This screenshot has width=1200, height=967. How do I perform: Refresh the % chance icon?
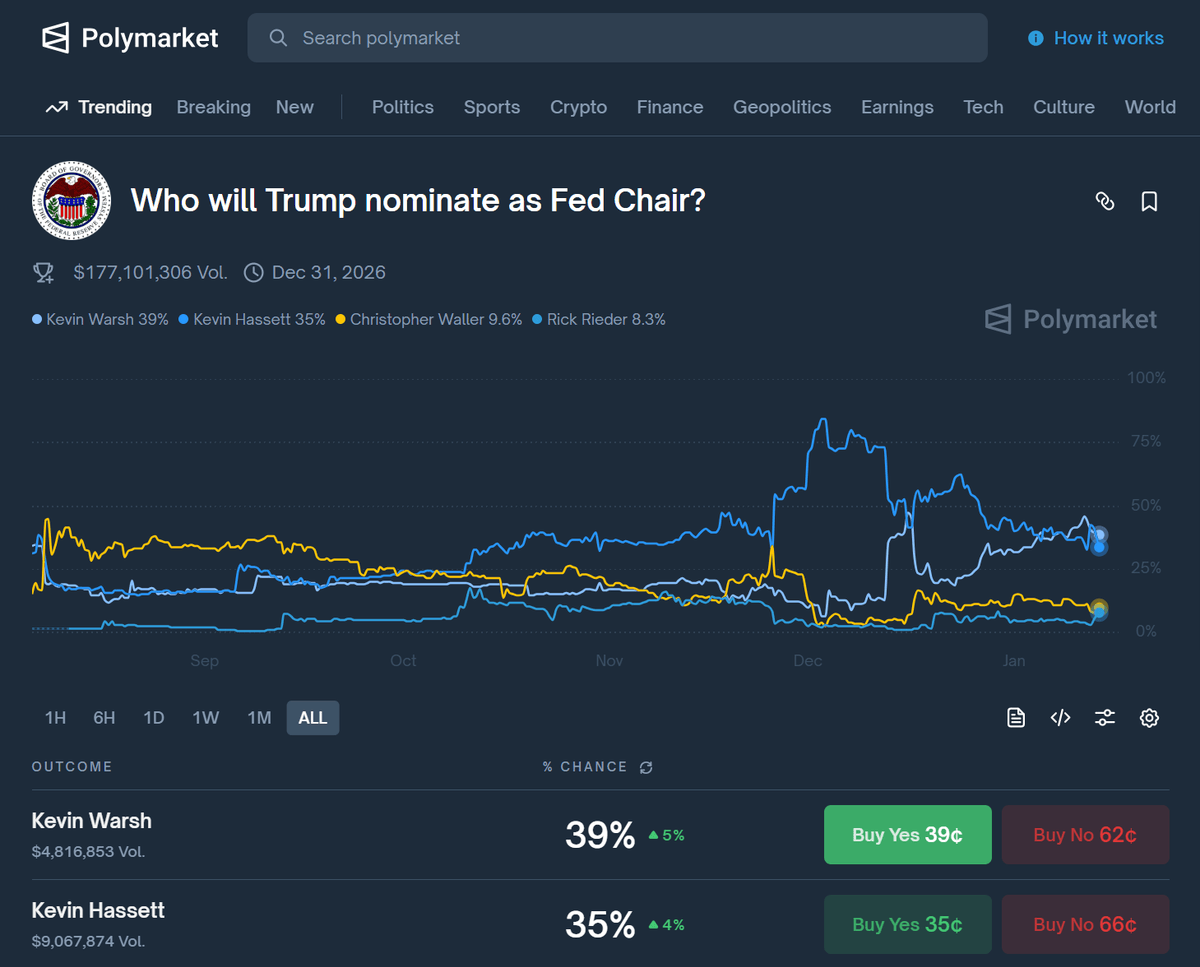pyautogui.click(x=646, y=767)
